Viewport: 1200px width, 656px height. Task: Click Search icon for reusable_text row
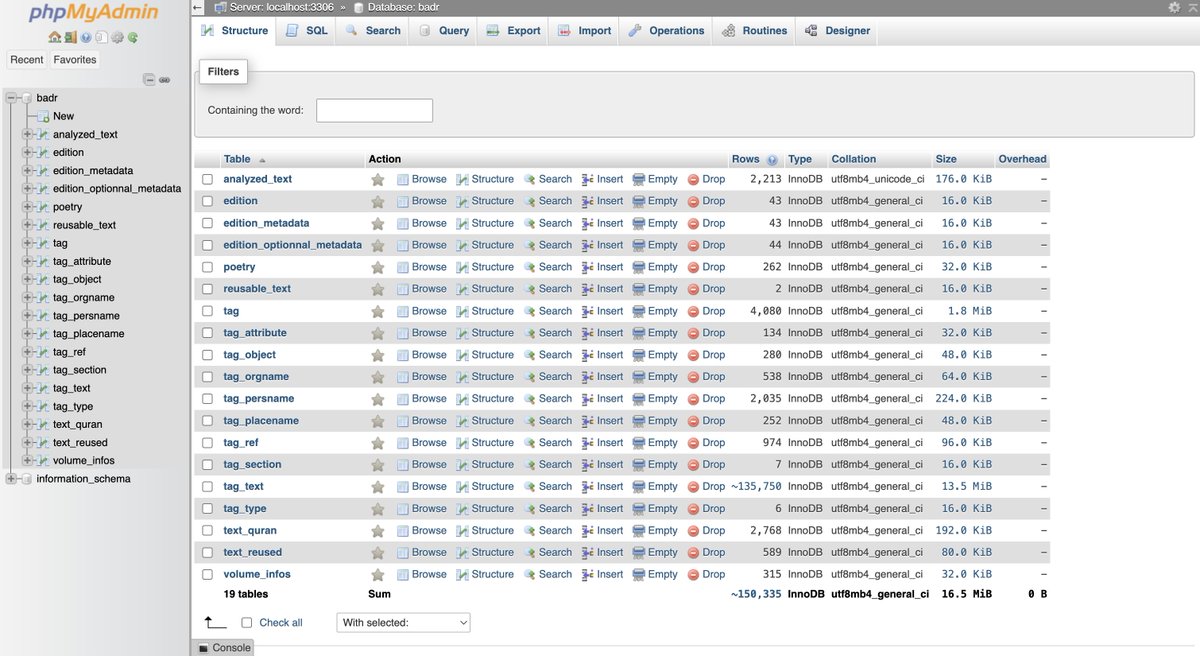(530, 289)
